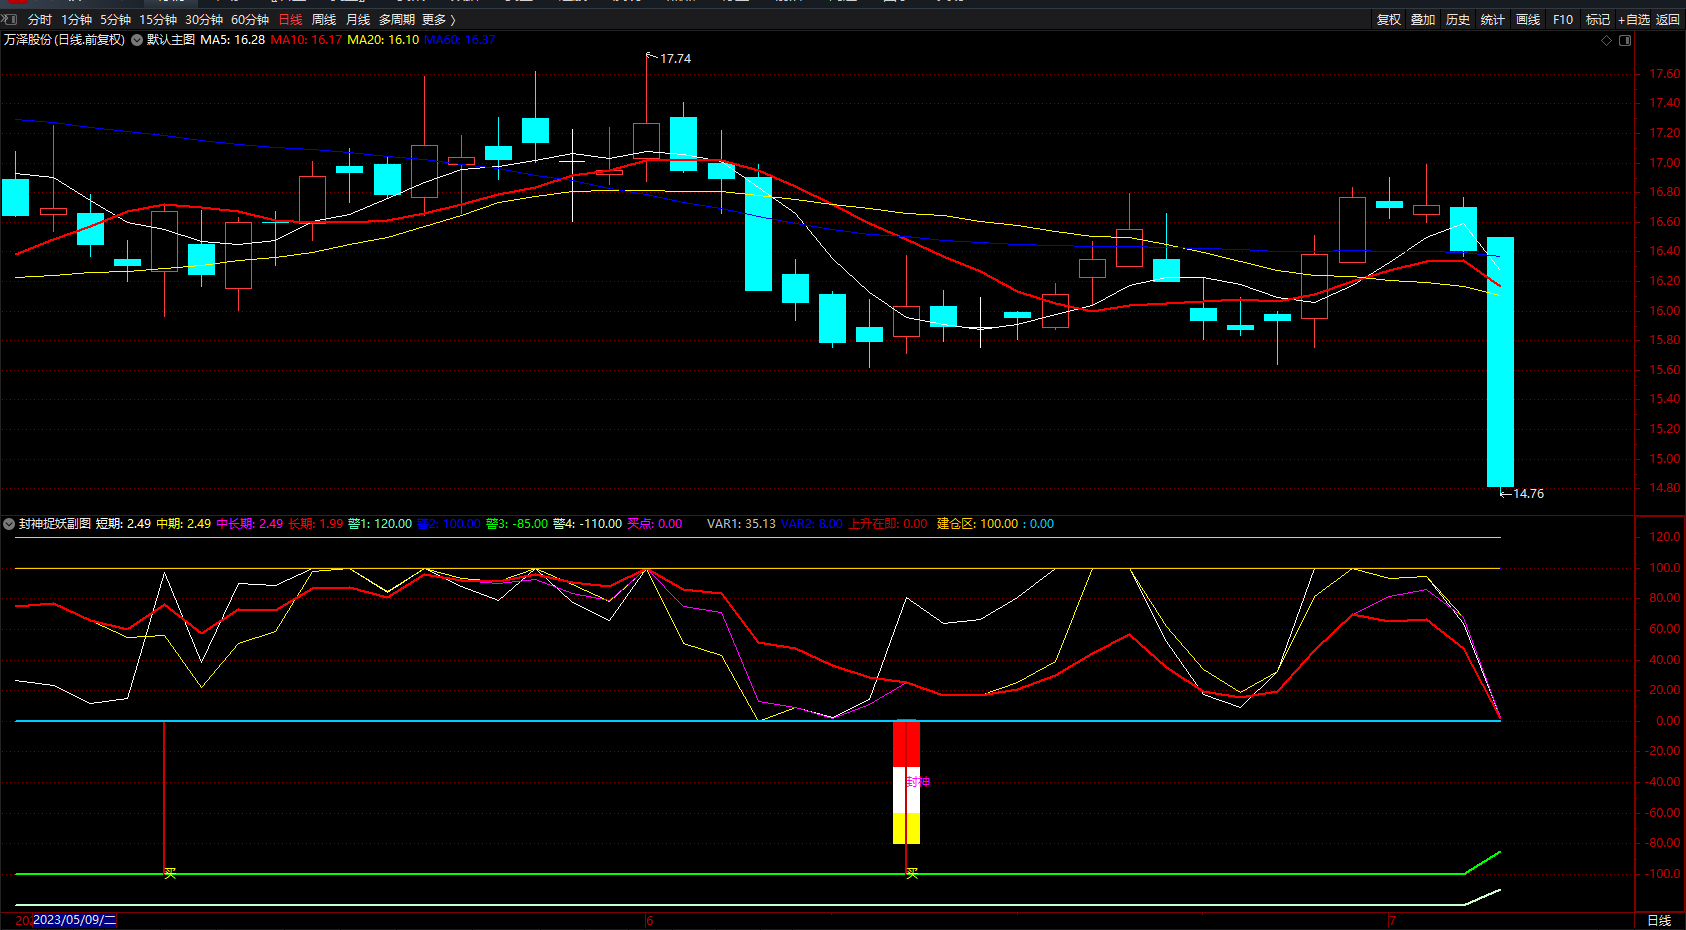Click the collapse panel icon left of 分时
Screen dimensions: 1686x930
click(9, 19)
